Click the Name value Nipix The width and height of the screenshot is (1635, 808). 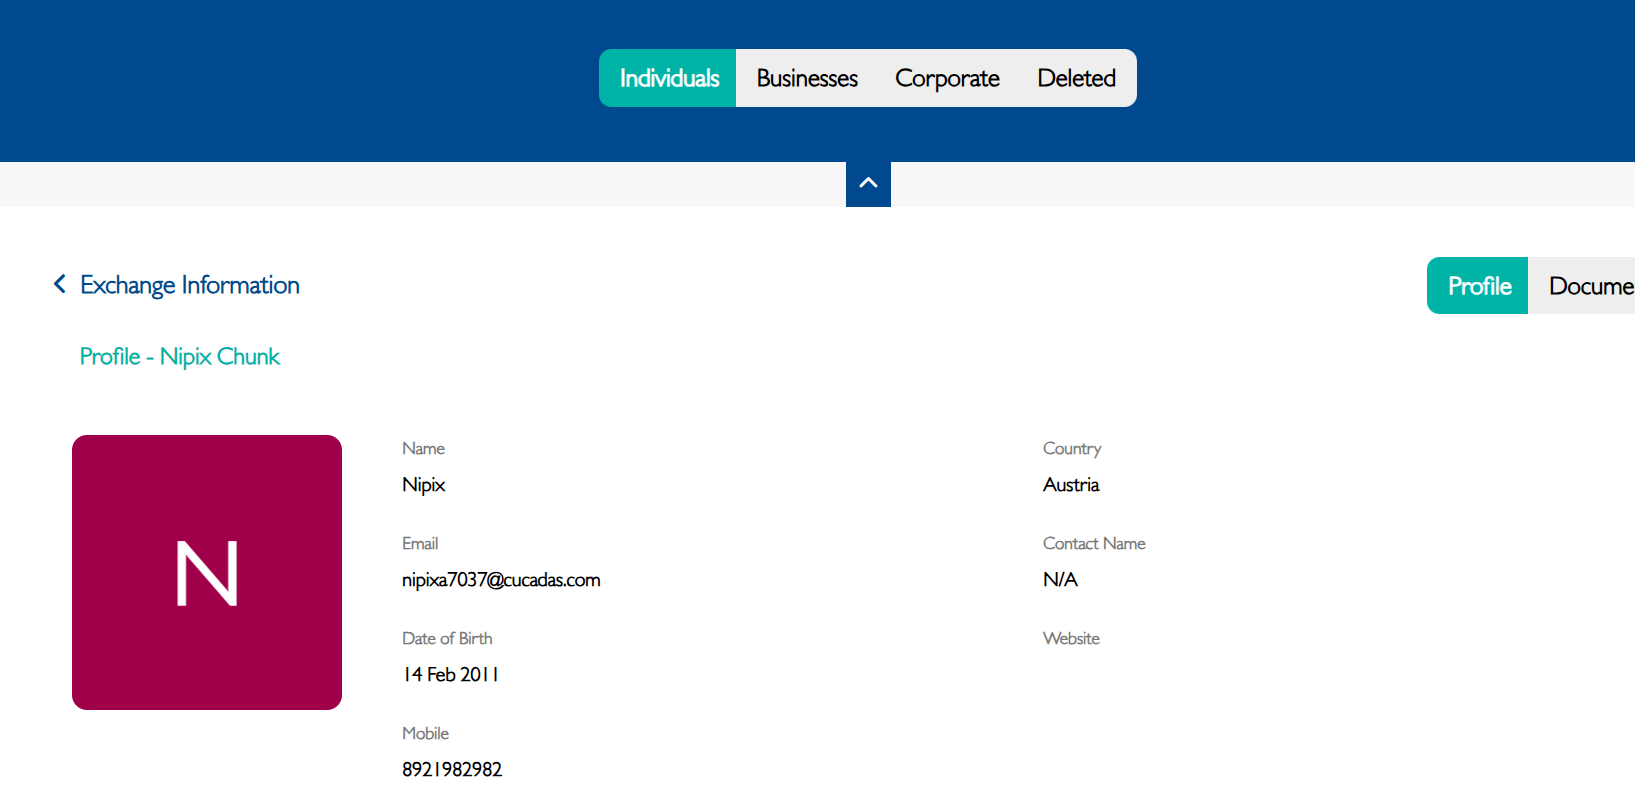423,485
